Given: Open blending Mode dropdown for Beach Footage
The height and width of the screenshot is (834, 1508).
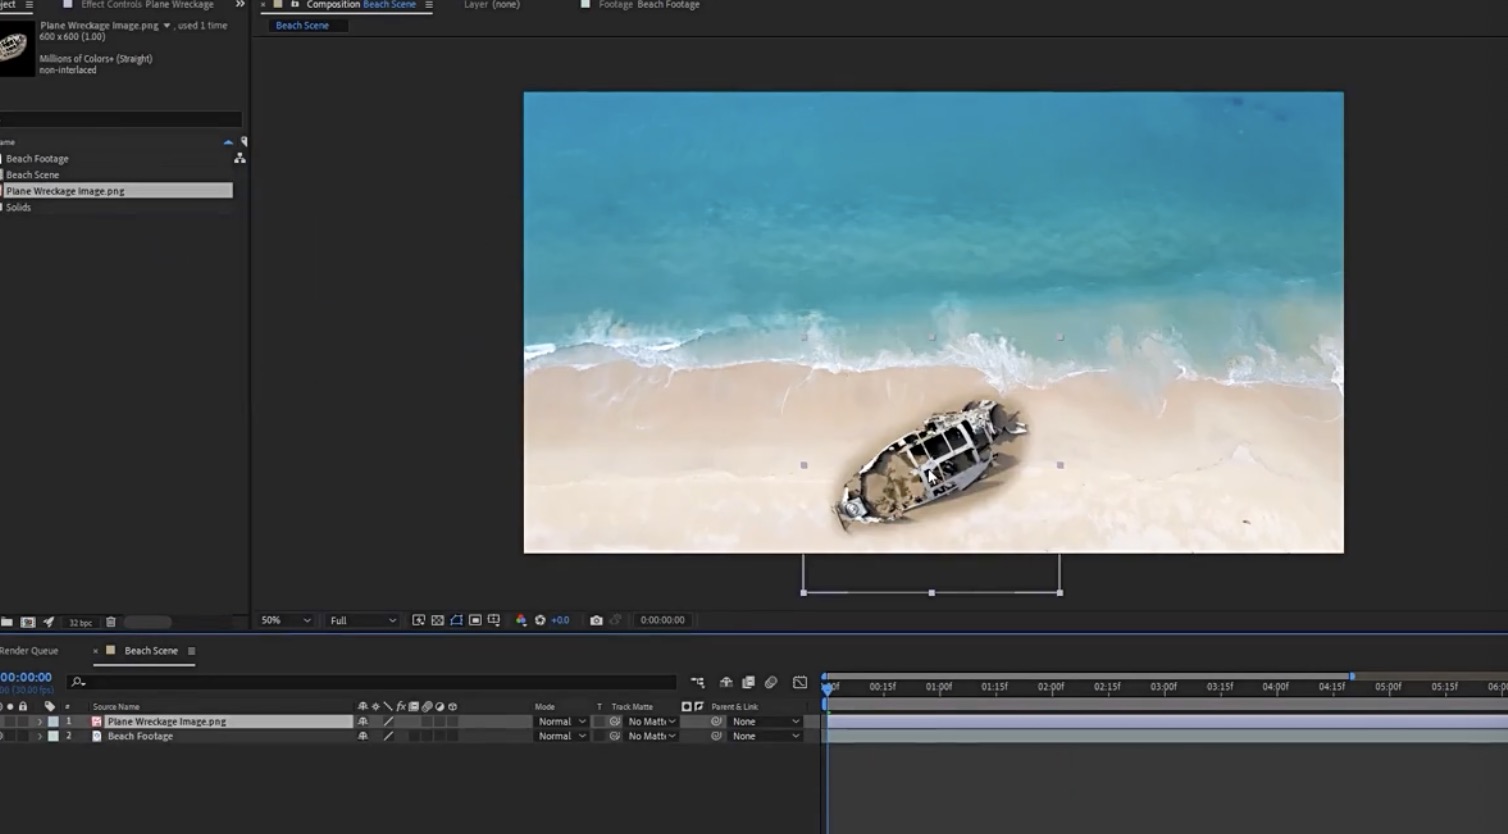Looking at the screenshot, I should point(561,736).
